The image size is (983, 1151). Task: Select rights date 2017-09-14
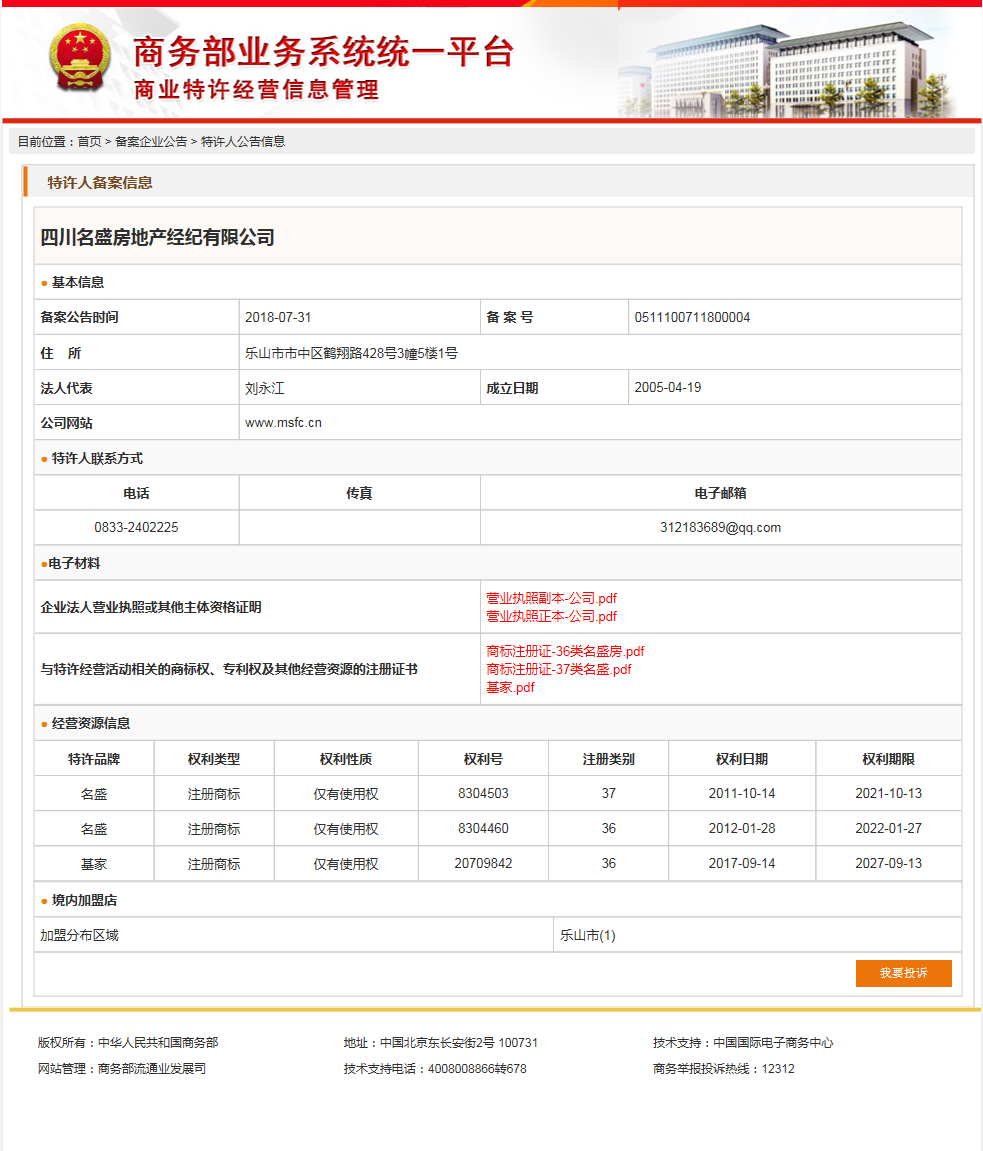point(742,864)
